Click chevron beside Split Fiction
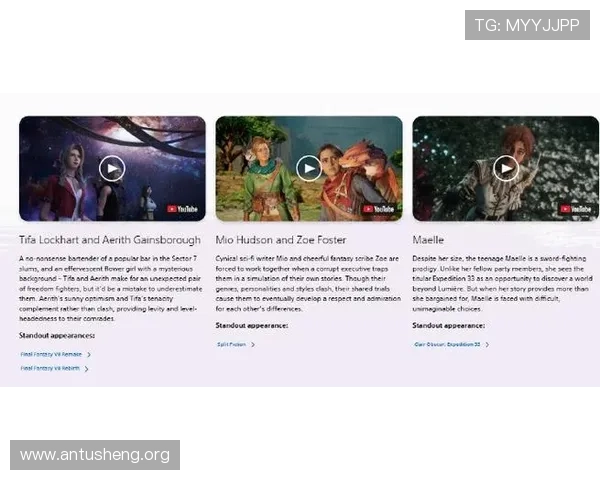The image size is (600, 480). pos(253,344)
